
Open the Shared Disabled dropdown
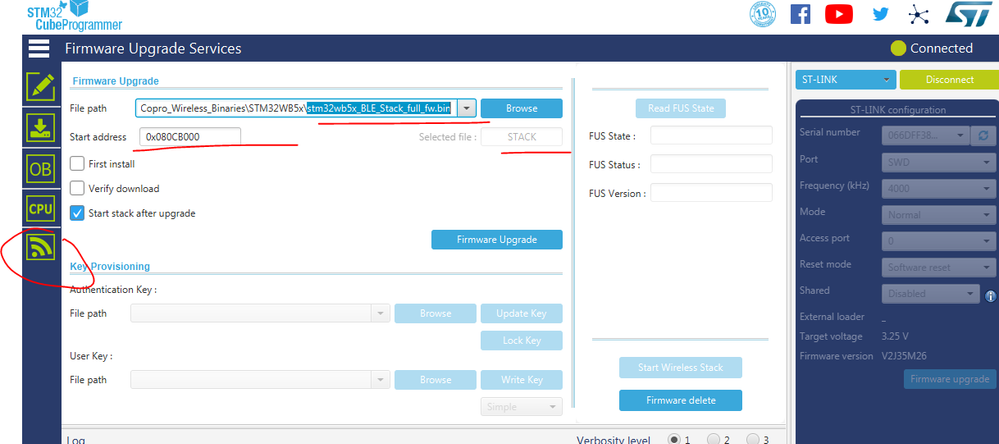[931, 294]
